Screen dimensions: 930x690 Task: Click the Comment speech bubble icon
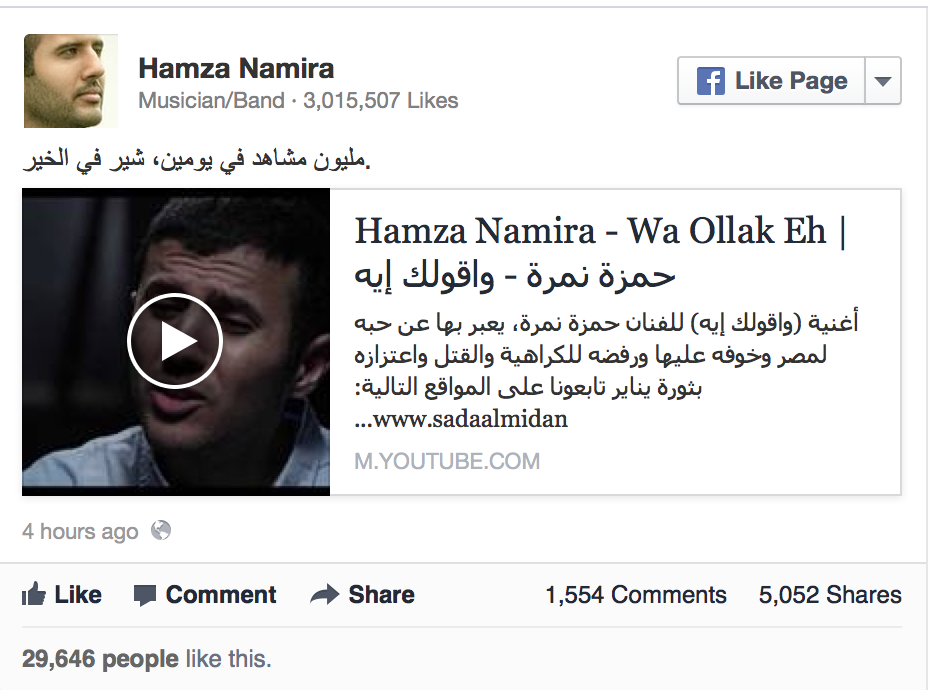click(145, 595)
